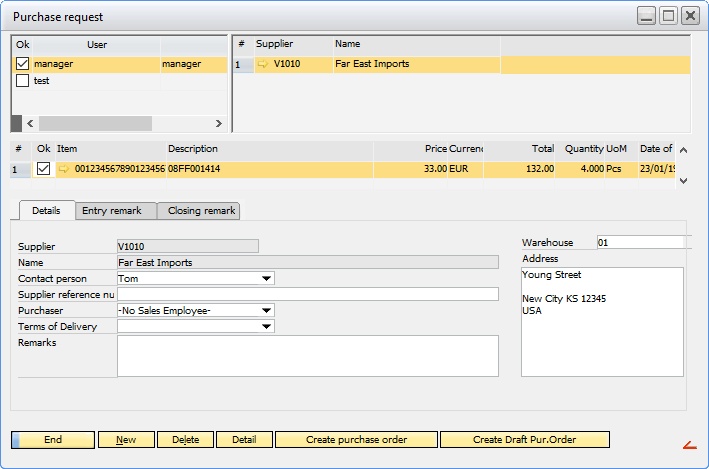
Task: Click the End button
Action: point(53,440)
